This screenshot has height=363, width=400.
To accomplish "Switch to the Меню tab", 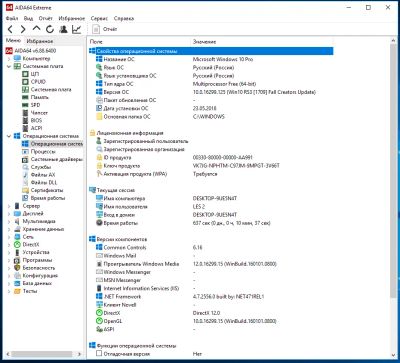I will click(13, 41).
